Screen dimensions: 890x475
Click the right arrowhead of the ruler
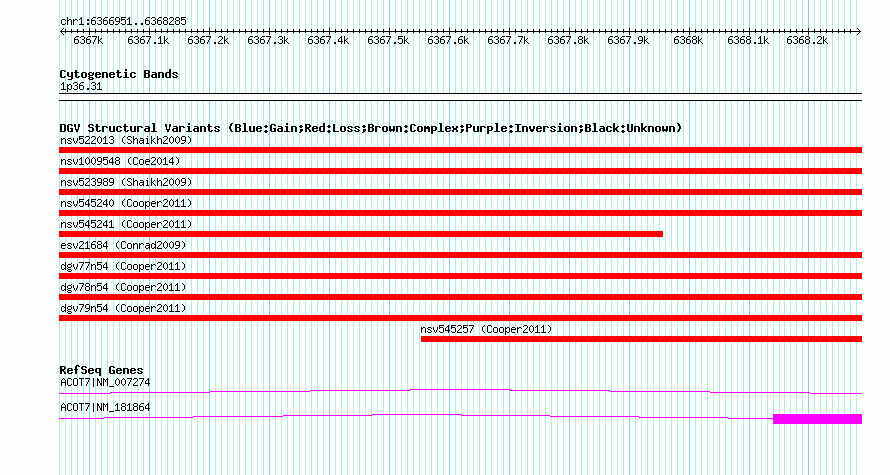point(859,31)
